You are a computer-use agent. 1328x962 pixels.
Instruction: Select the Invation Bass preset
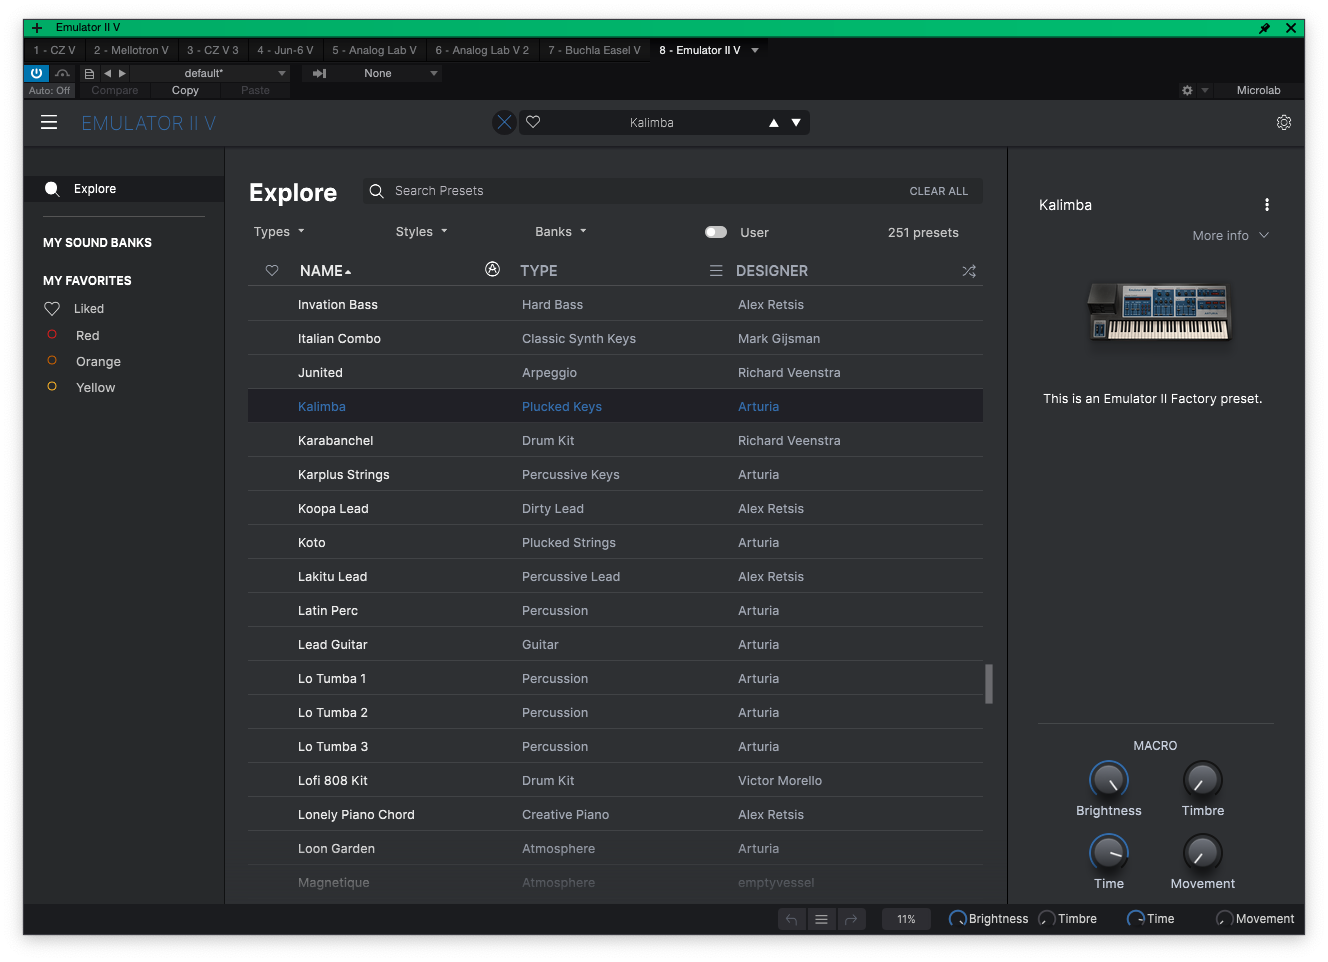coord(615,305)
